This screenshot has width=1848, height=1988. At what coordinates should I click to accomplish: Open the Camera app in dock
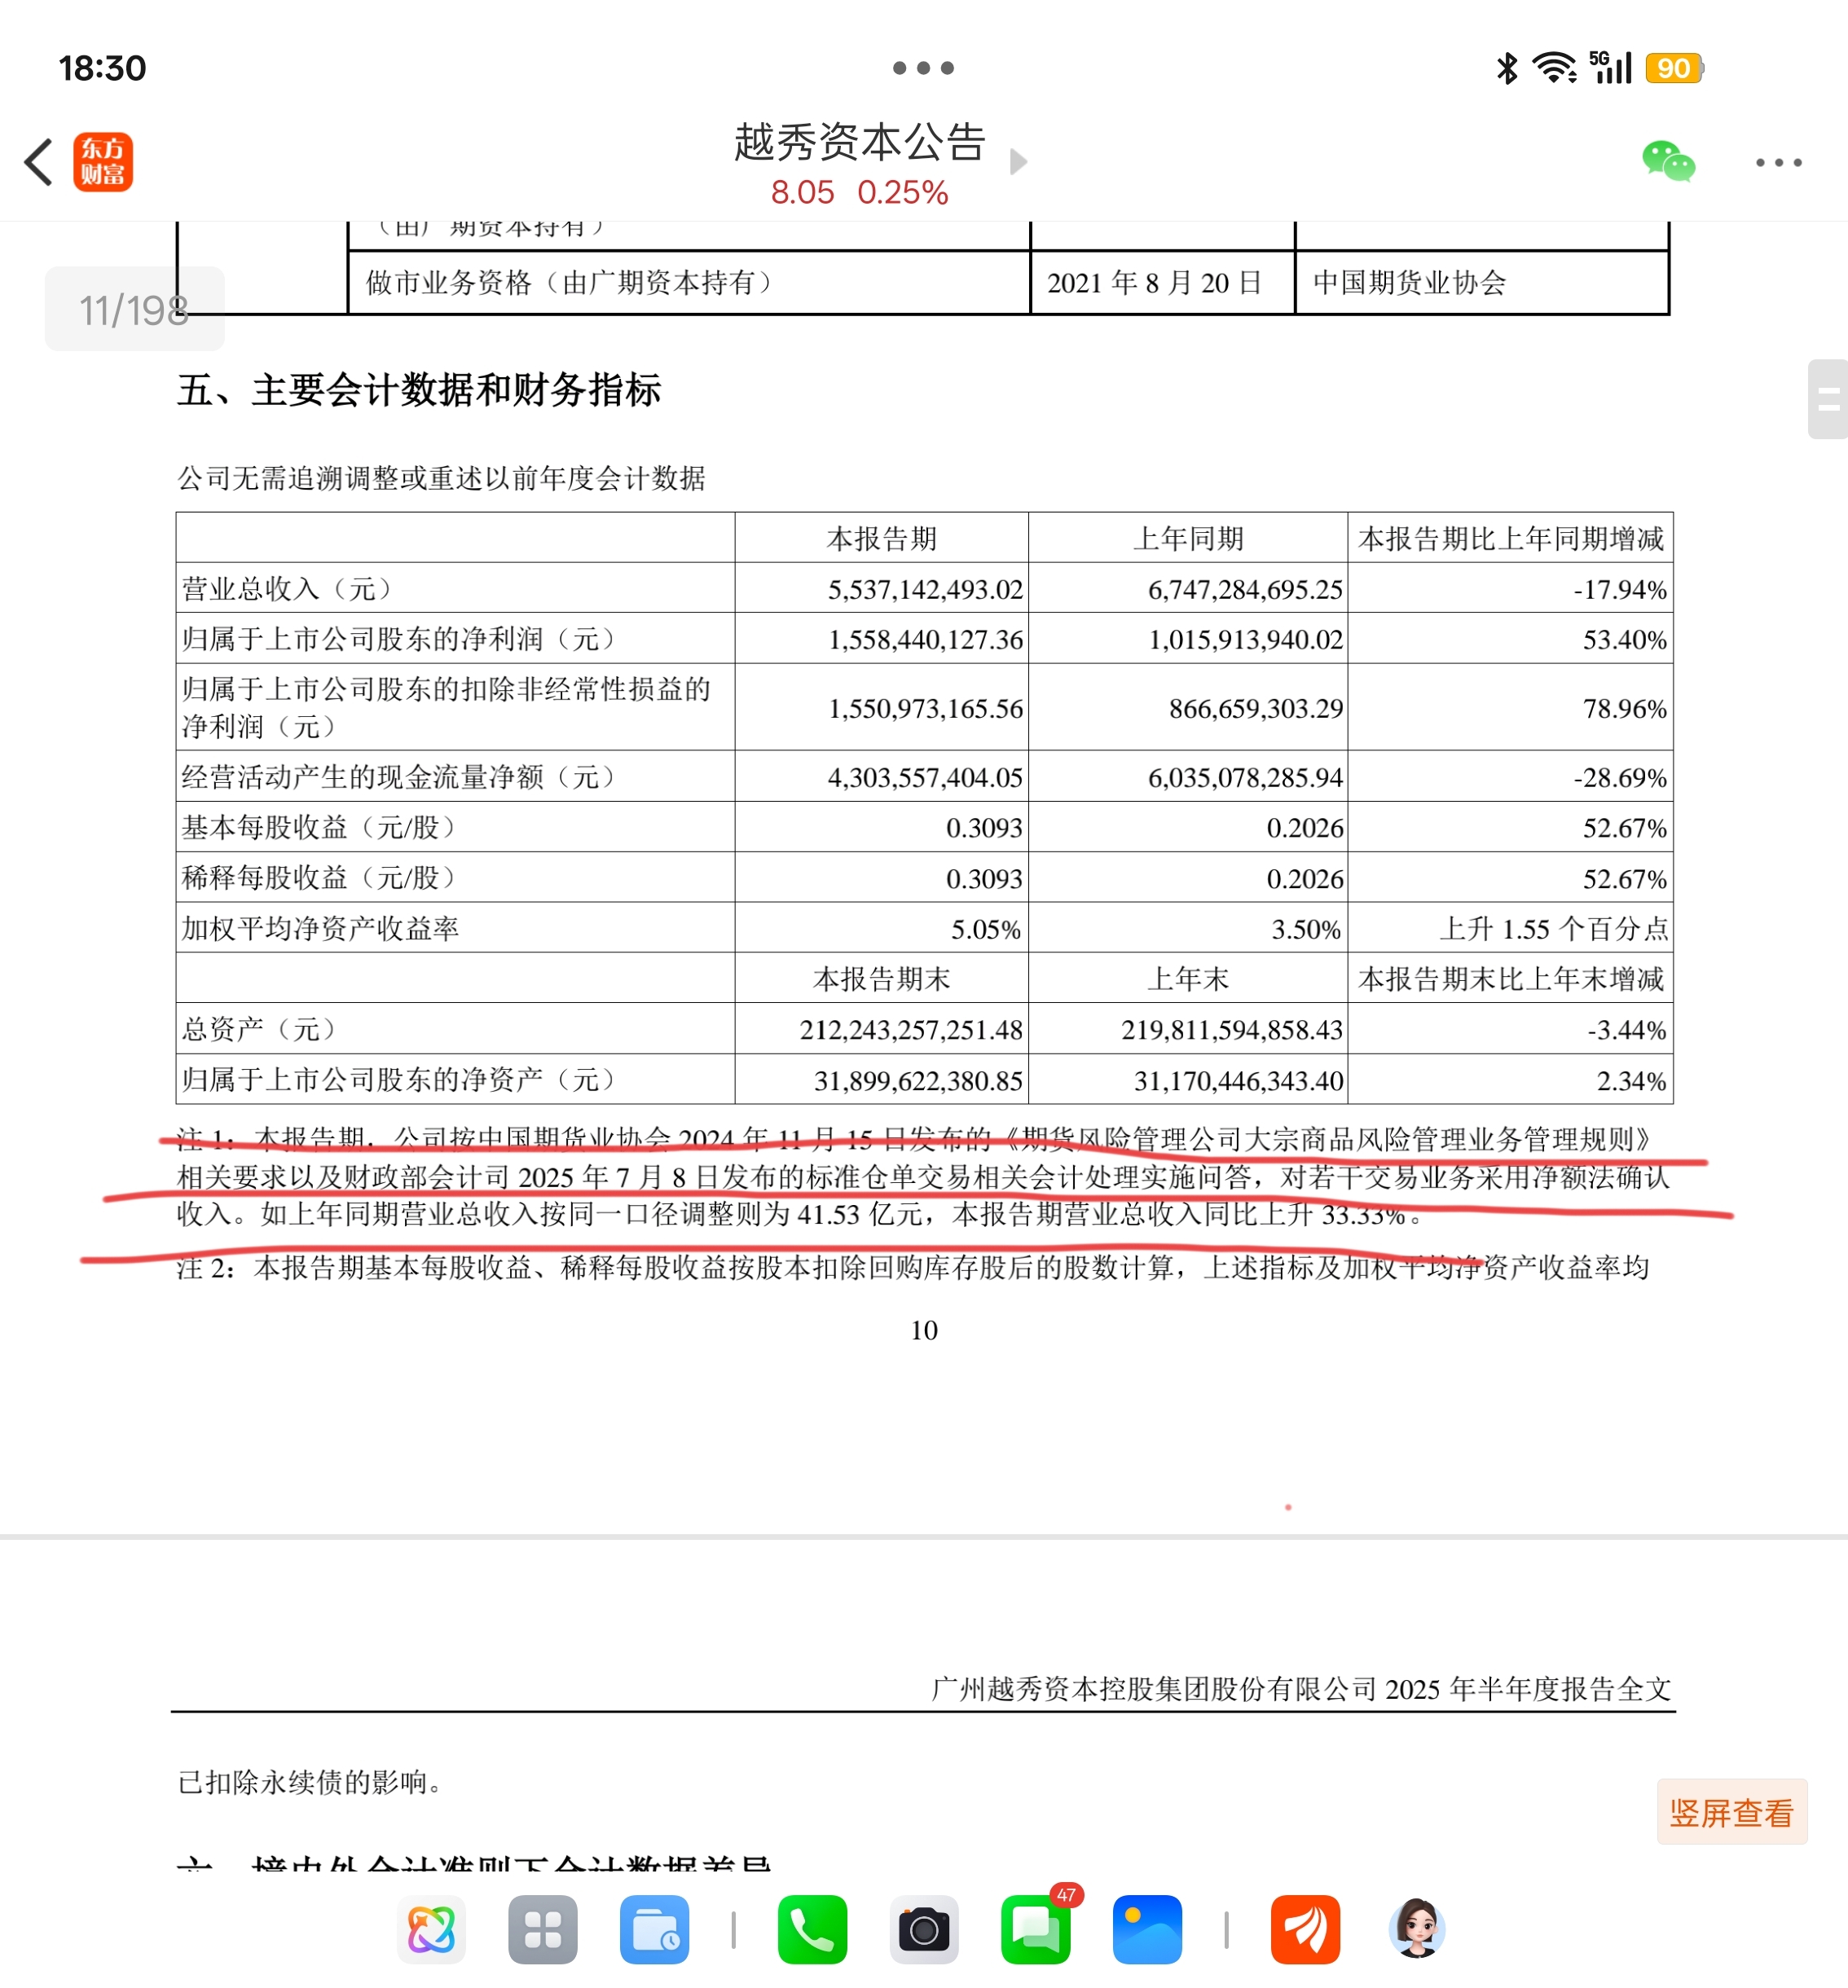pyautogui.click(x=924, y=1929)
